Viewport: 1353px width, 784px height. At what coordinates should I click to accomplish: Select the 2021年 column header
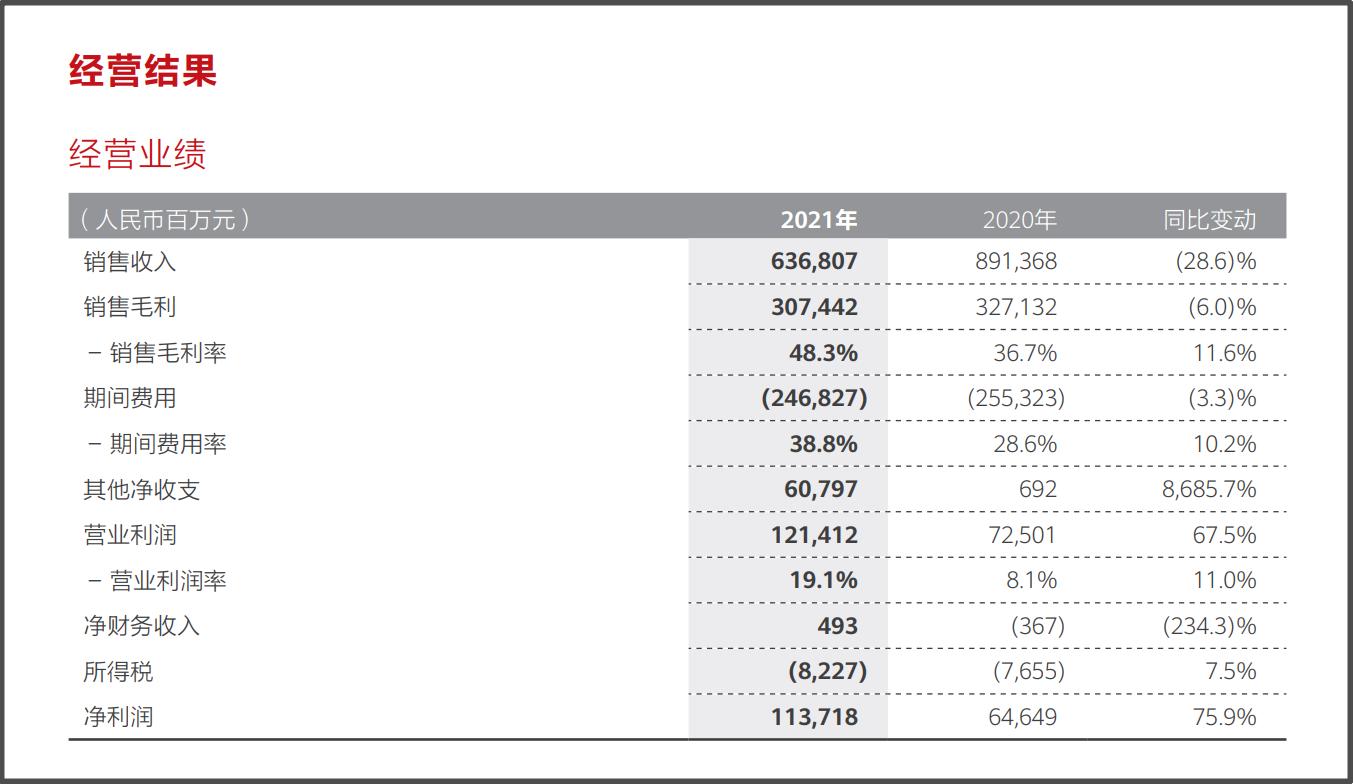coord(819,220)
